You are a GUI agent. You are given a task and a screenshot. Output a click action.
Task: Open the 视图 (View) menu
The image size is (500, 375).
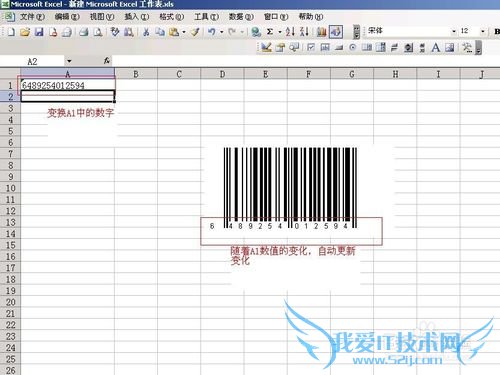[x=102, y=16]
